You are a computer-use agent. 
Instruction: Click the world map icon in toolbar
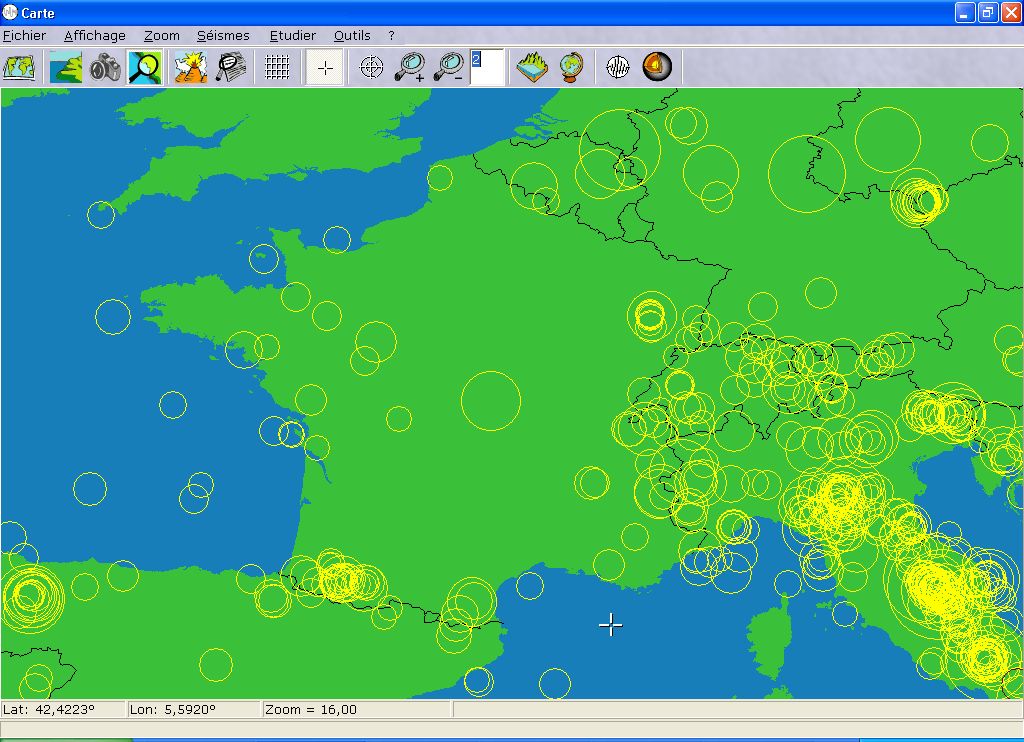[x=20, y=67]
